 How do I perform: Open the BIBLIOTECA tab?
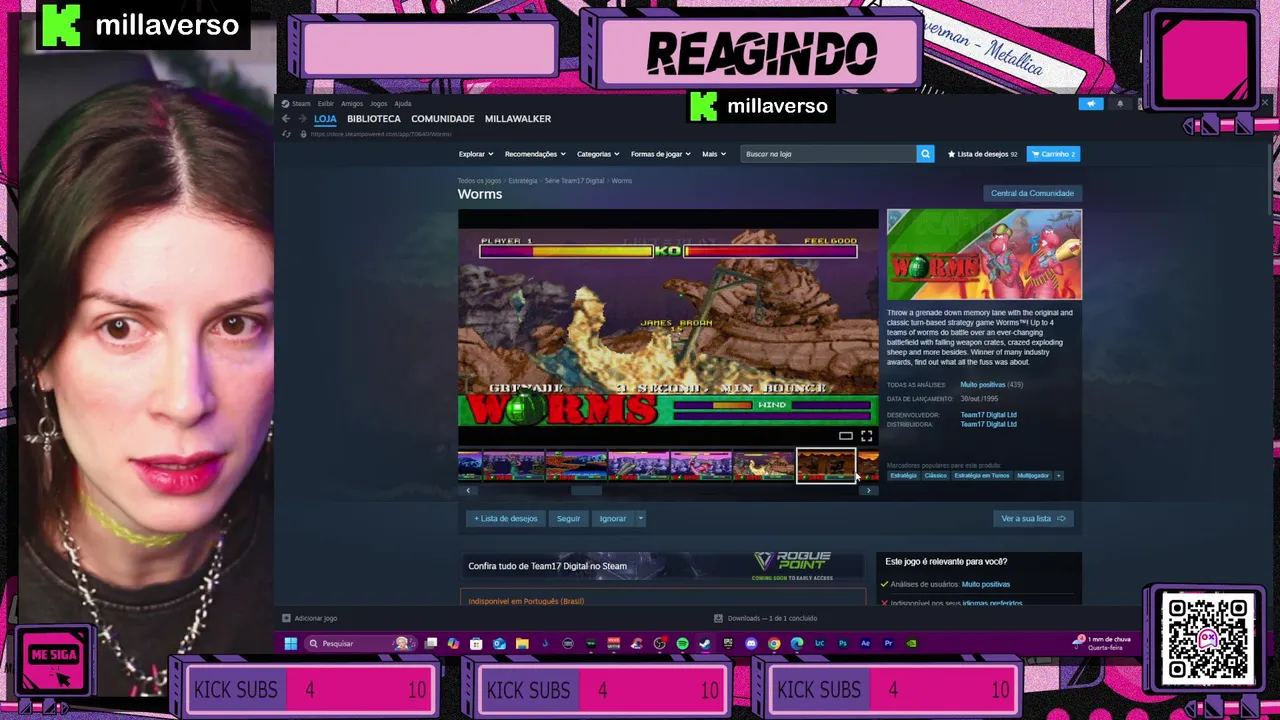click(x=374, y=118)
